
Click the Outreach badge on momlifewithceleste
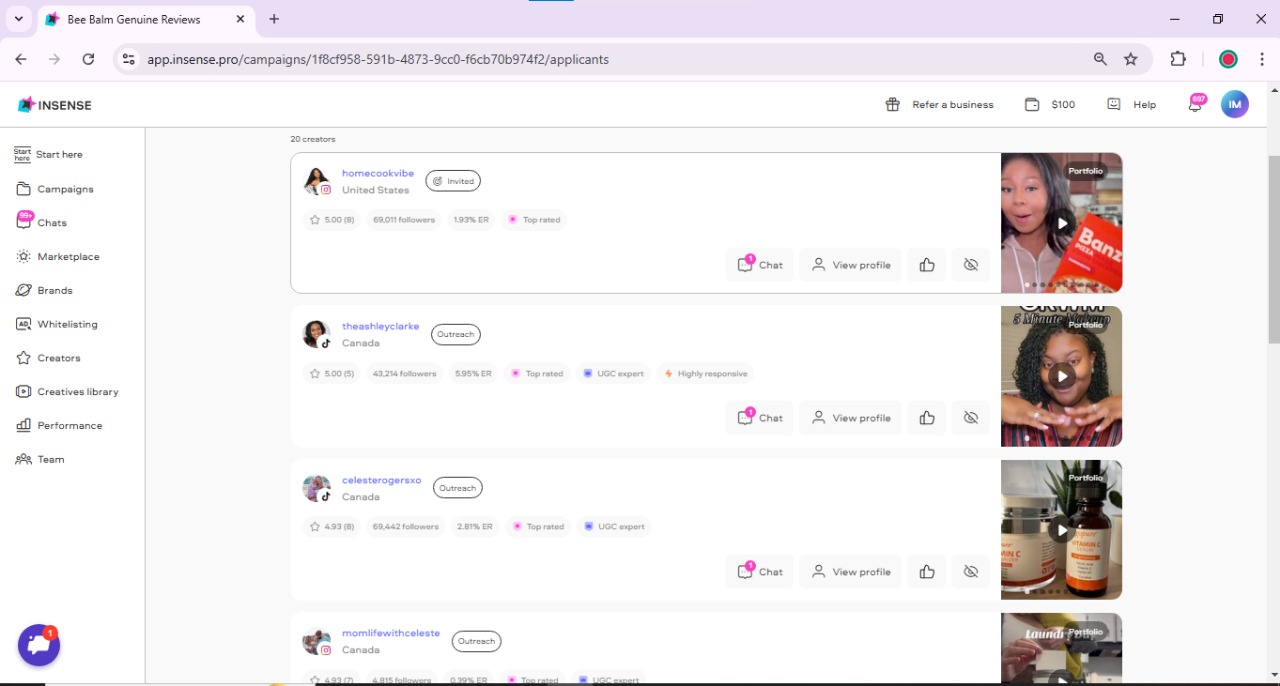coord(477,641)
